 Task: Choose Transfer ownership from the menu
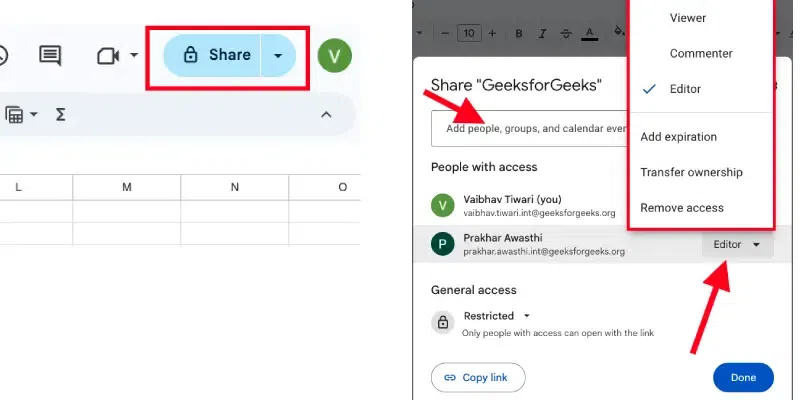coord(691,172)
